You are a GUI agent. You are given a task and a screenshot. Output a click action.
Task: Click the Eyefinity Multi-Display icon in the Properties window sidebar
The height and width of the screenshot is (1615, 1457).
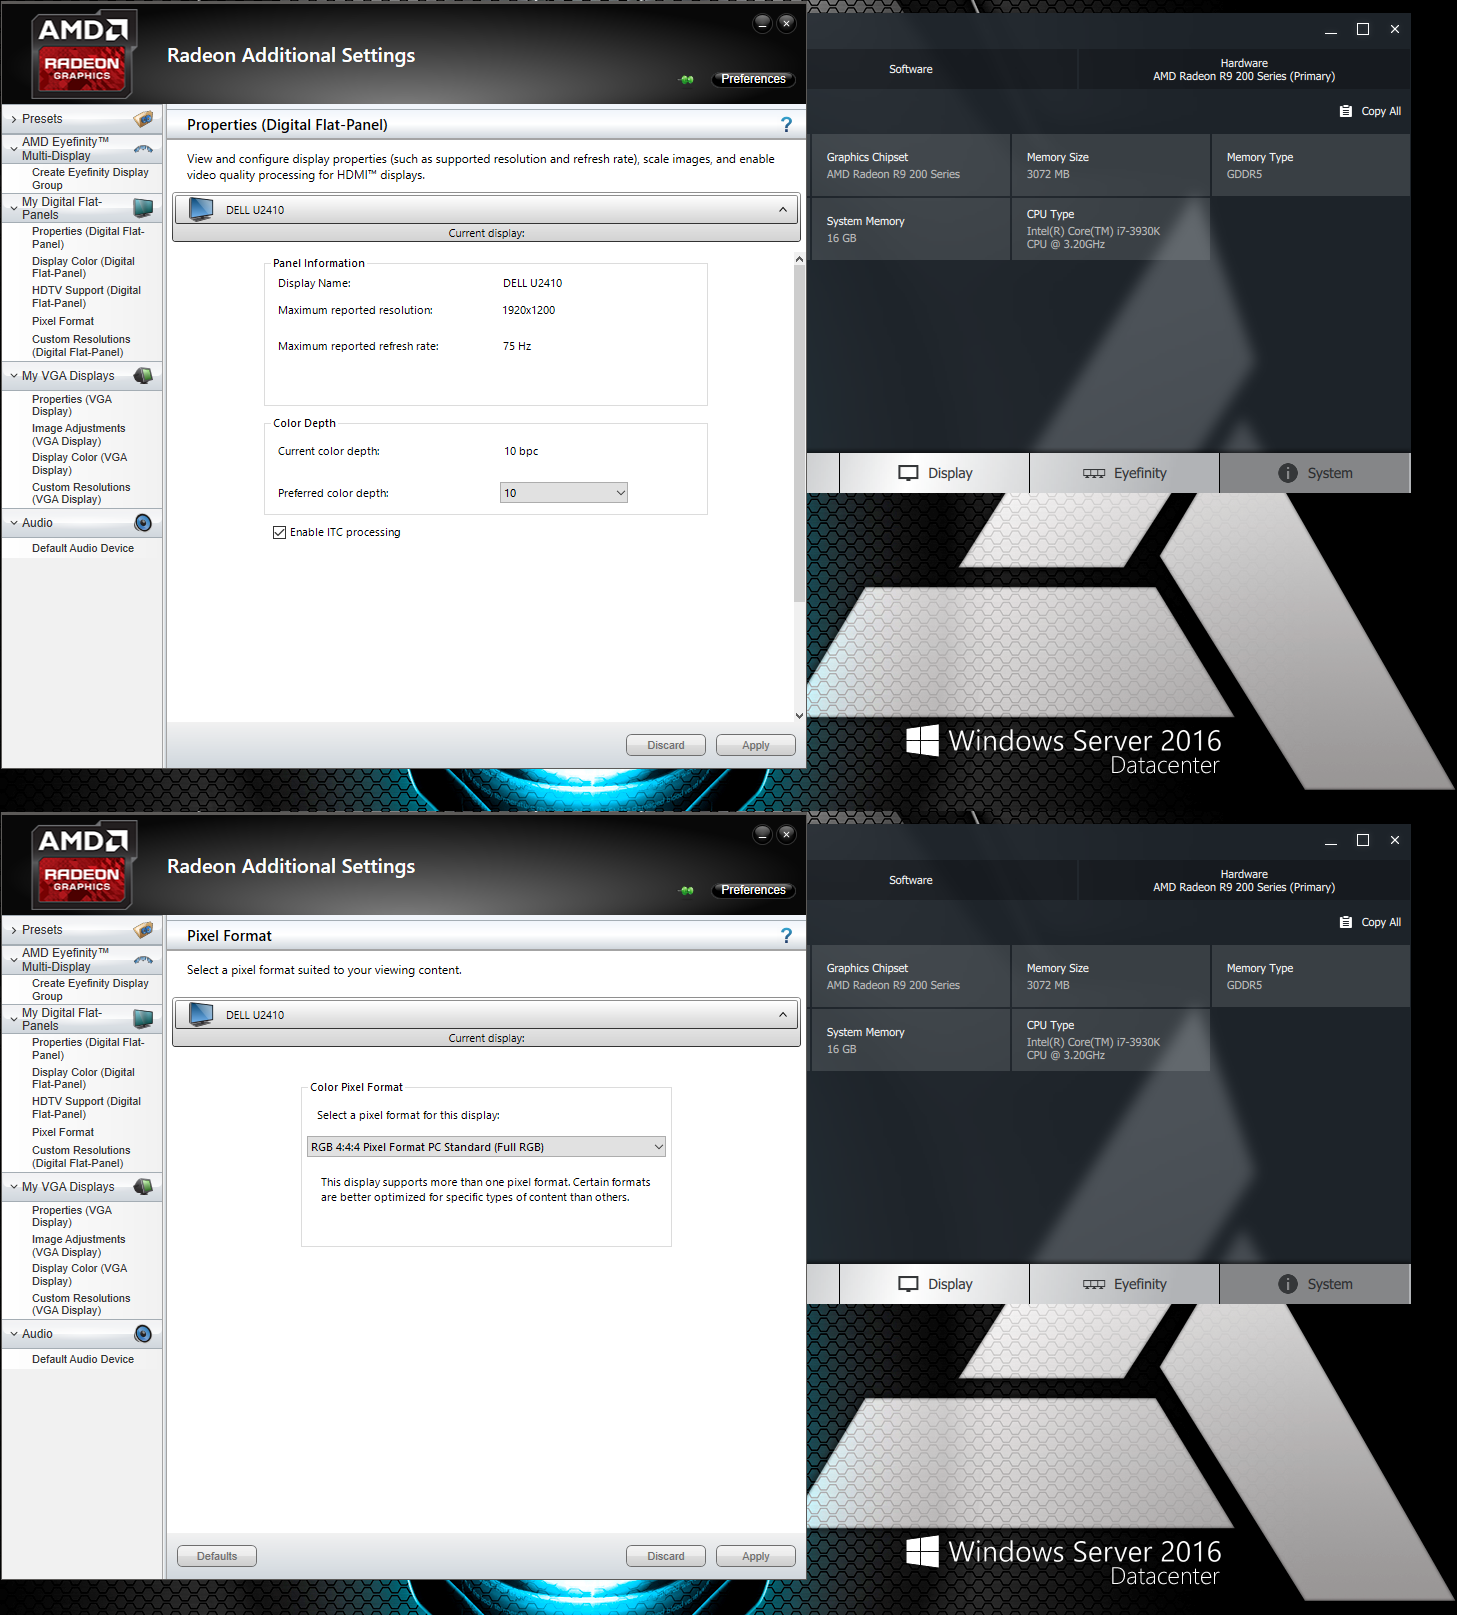[x=144, y=149]
